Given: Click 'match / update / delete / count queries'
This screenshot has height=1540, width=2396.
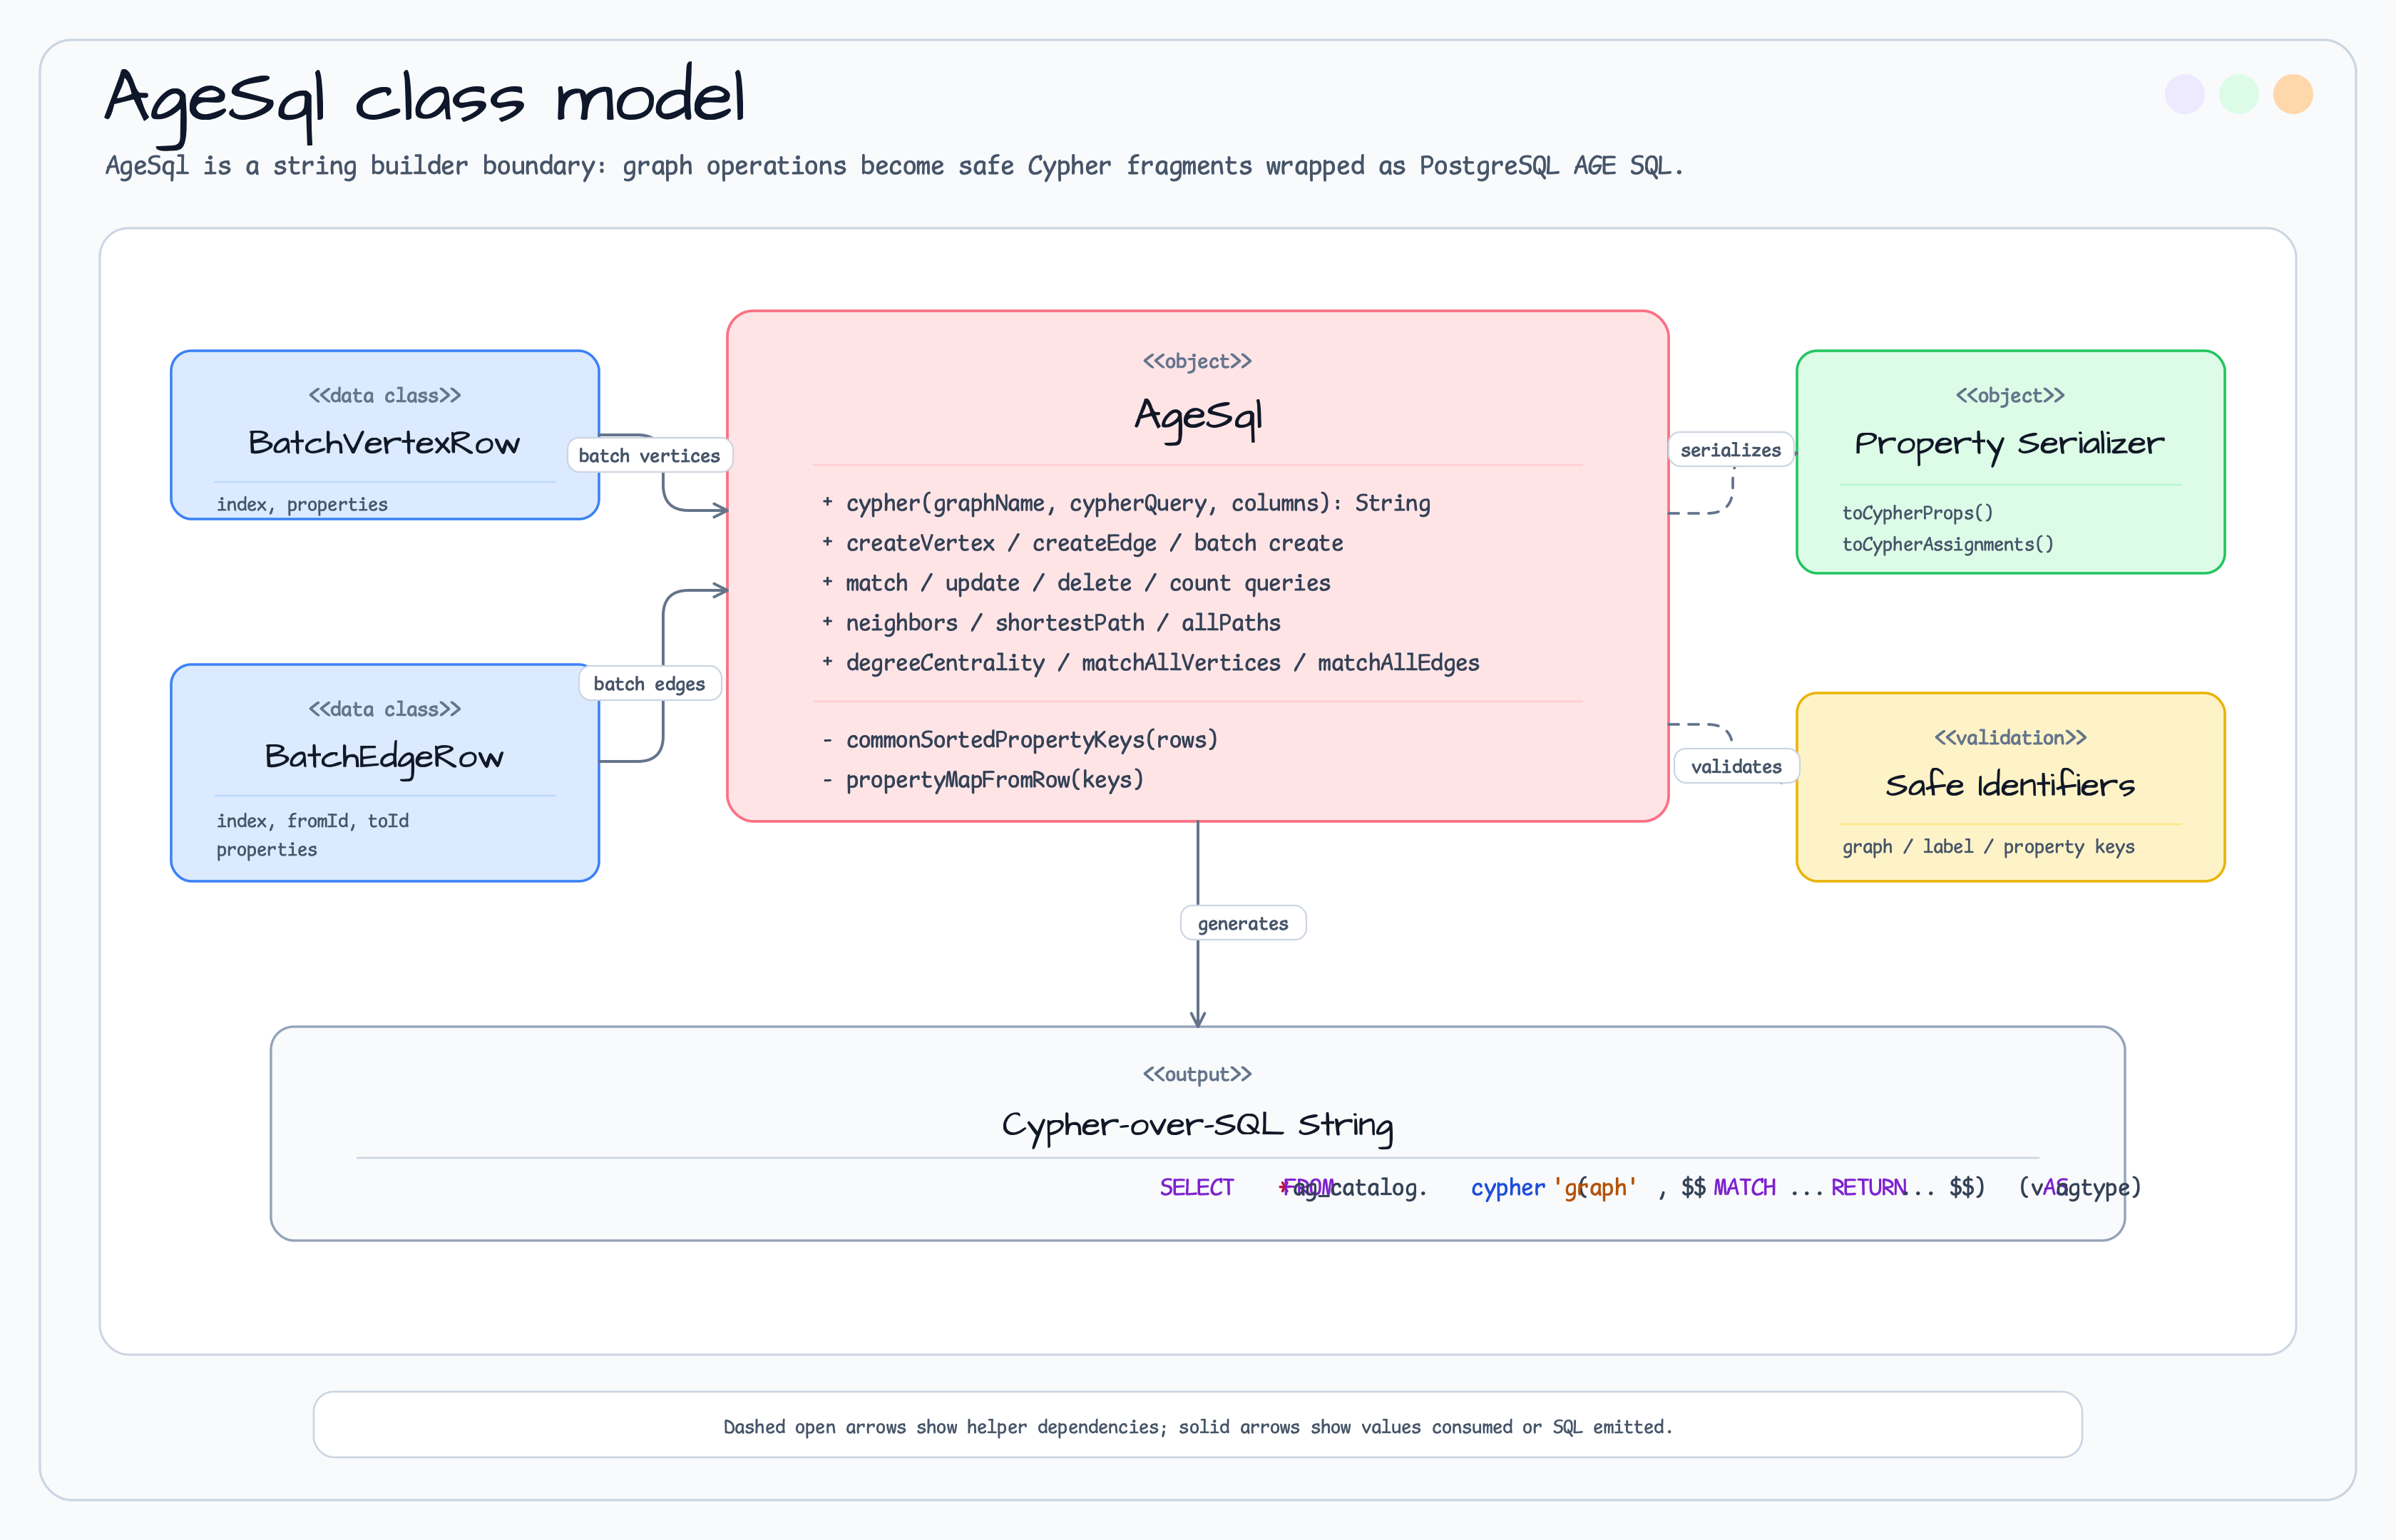Looking at the screenshot, I should coord(1076,583).
